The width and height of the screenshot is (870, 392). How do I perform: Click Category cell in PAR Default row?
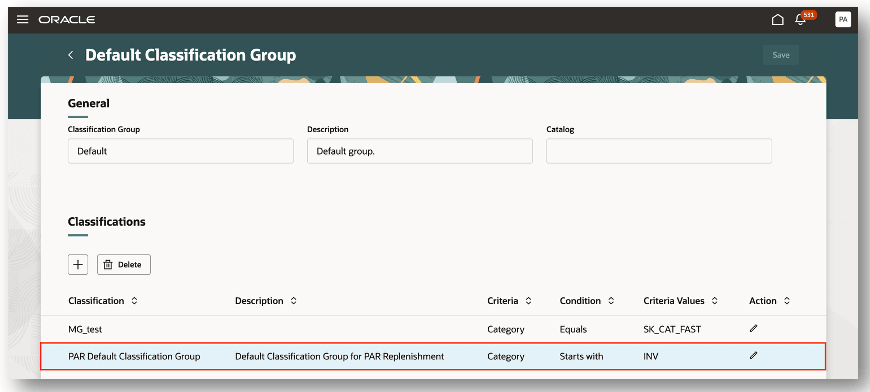(x=505, y=357)
